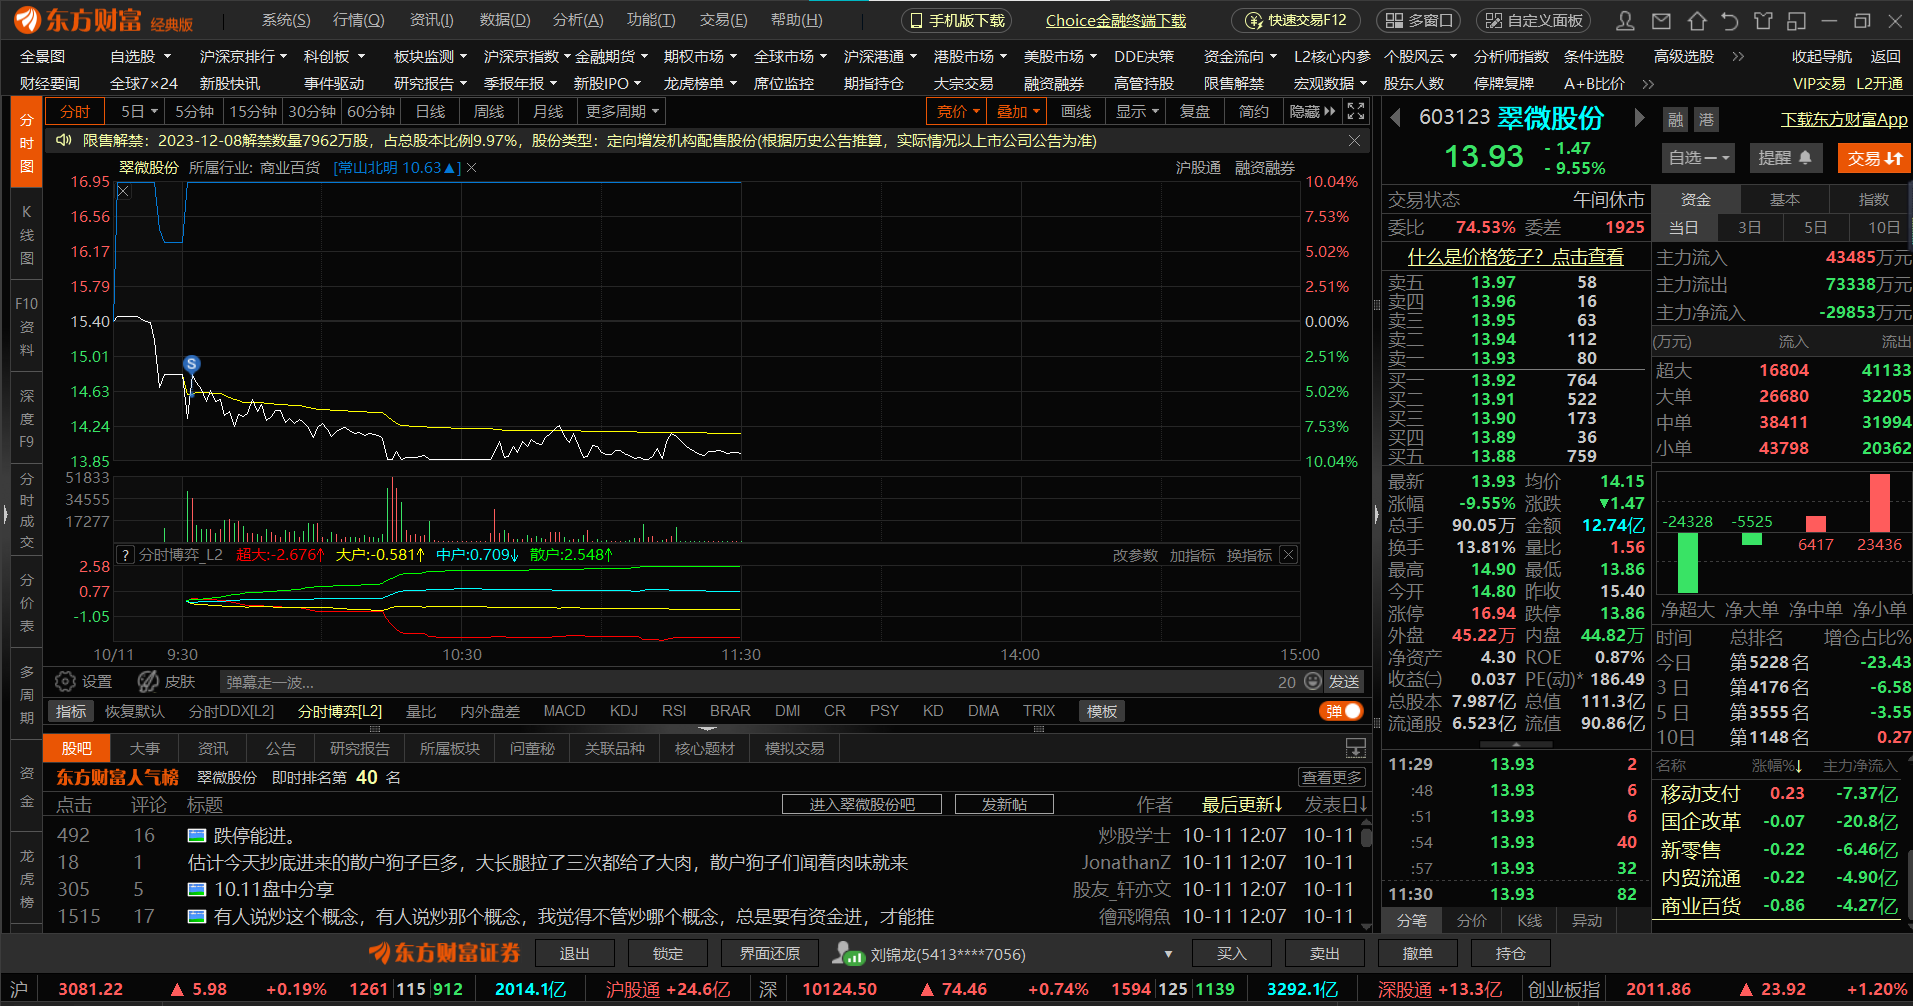Click the 发新帖 button
The width and height of the screenshot is (1913, 1006).
point(1004,804)
